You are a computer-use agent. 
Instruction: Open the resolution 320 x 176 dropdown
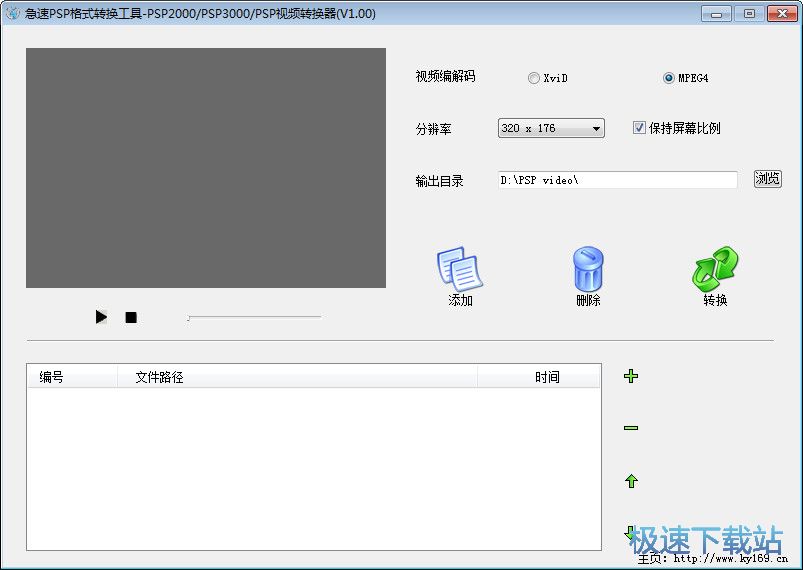551,128
